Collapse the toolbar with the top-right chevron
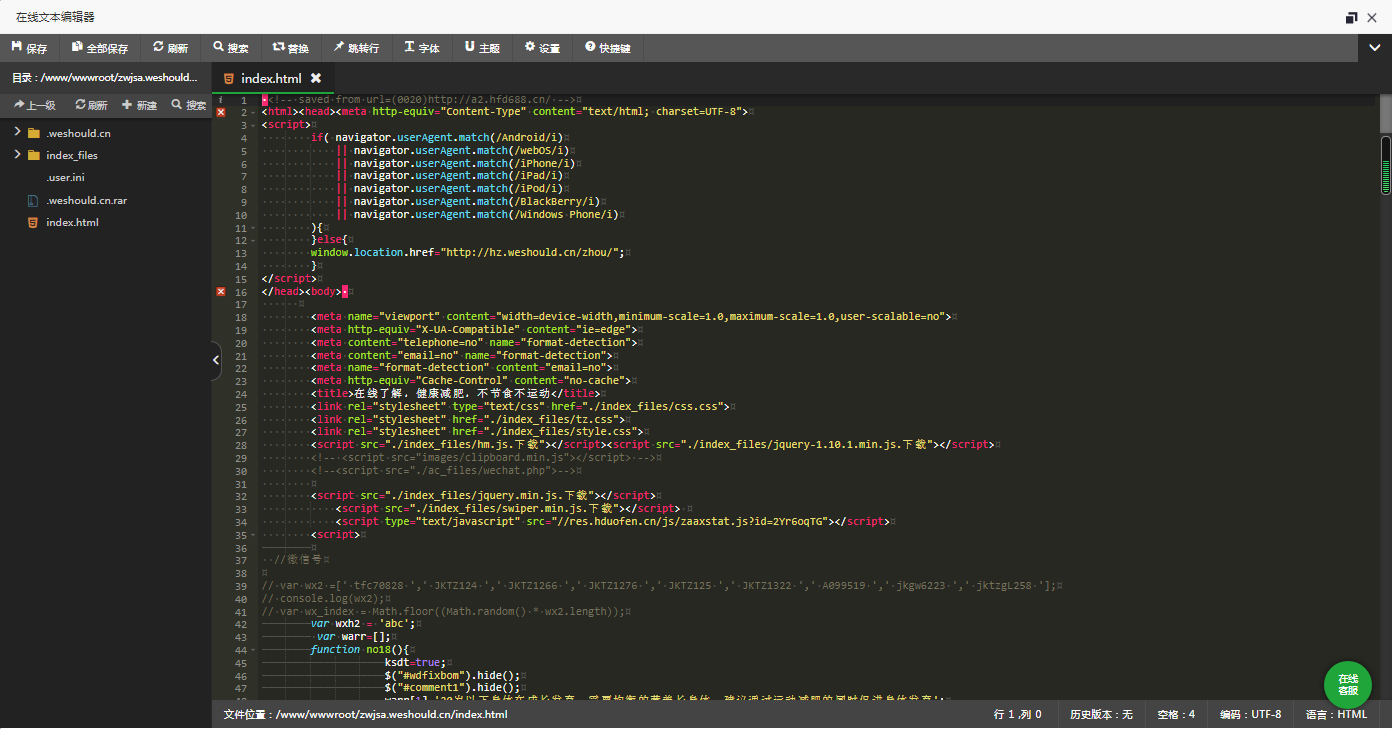1392x729 pixels. point(1375,47)
